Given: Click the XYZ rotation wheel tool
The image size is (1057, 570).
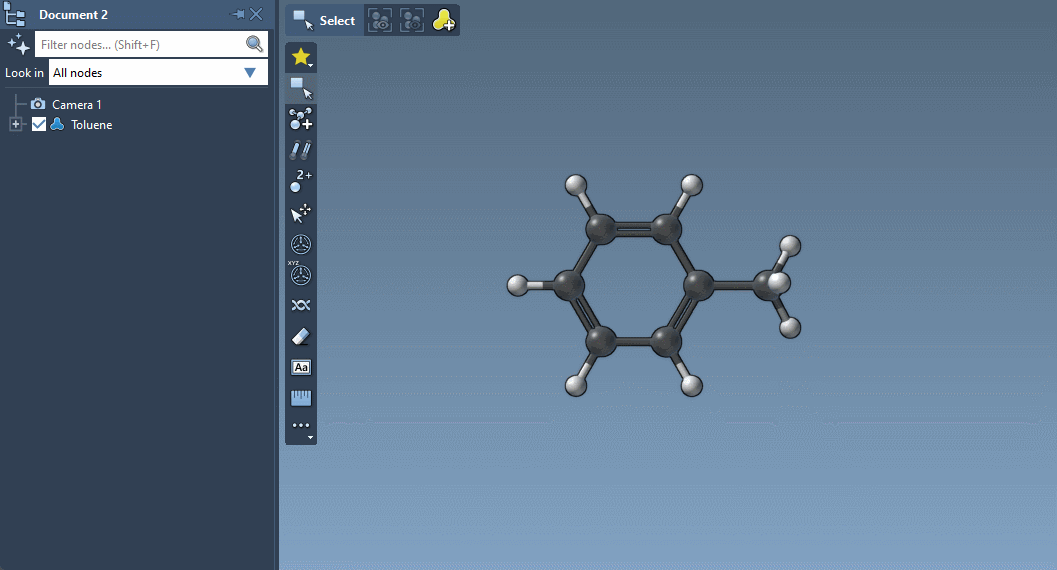Looking at the screenshot, I should pyautogui.click(x=301, y=274).
